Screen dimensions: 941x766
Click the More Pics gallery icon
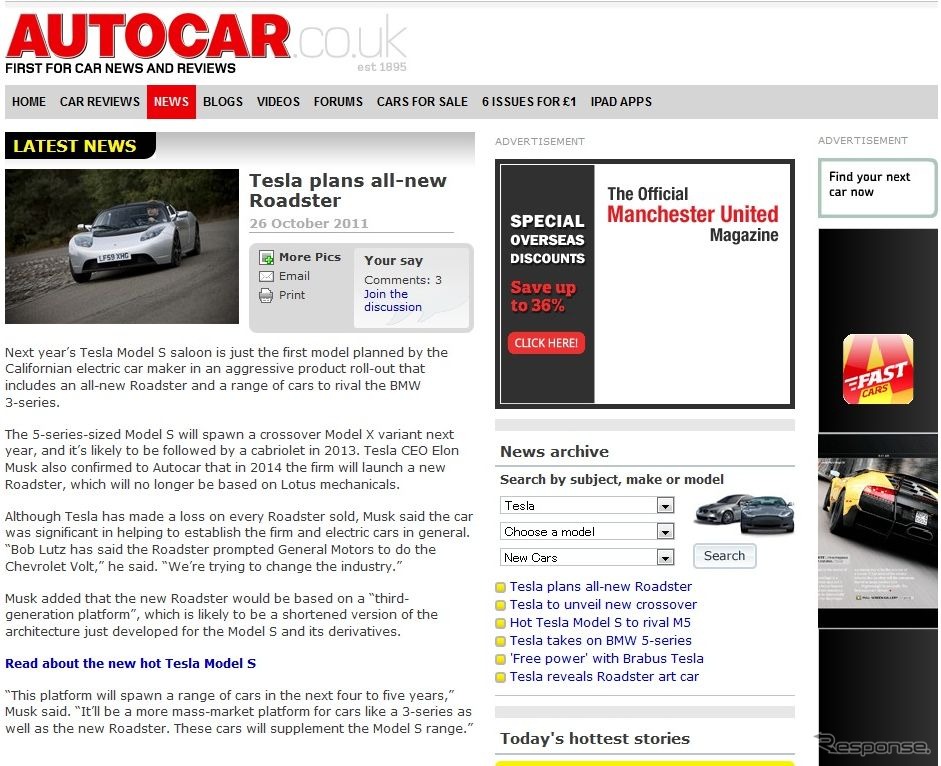click(x=266, y=258)
